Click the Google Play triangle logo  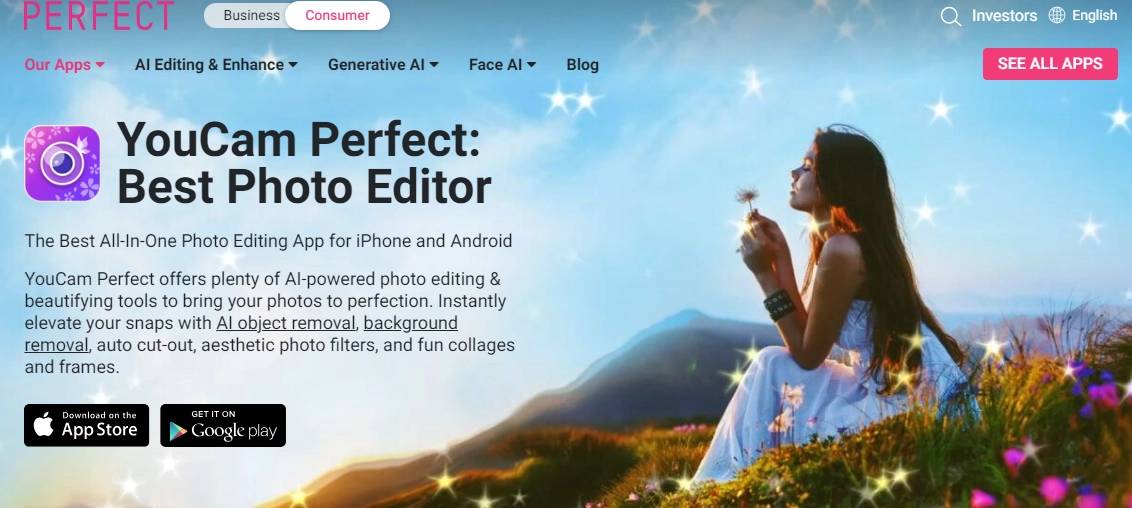coord(178,431)
